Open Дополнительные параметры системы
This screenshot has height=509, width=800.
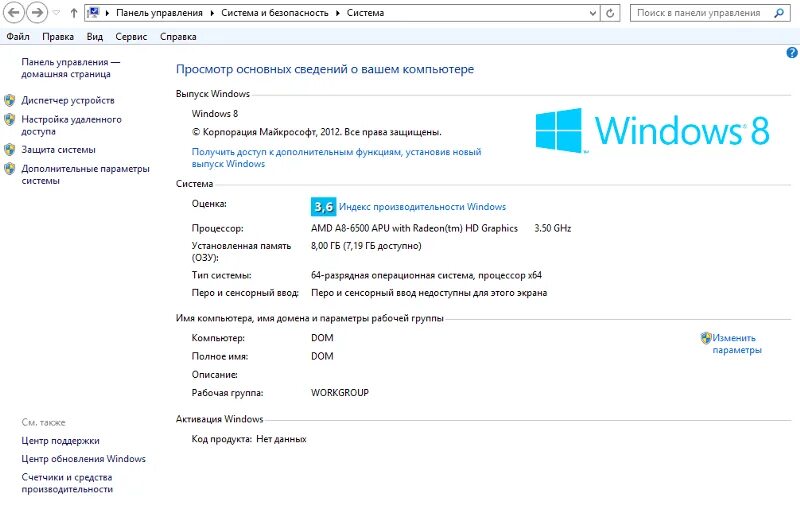pos(85,174)
